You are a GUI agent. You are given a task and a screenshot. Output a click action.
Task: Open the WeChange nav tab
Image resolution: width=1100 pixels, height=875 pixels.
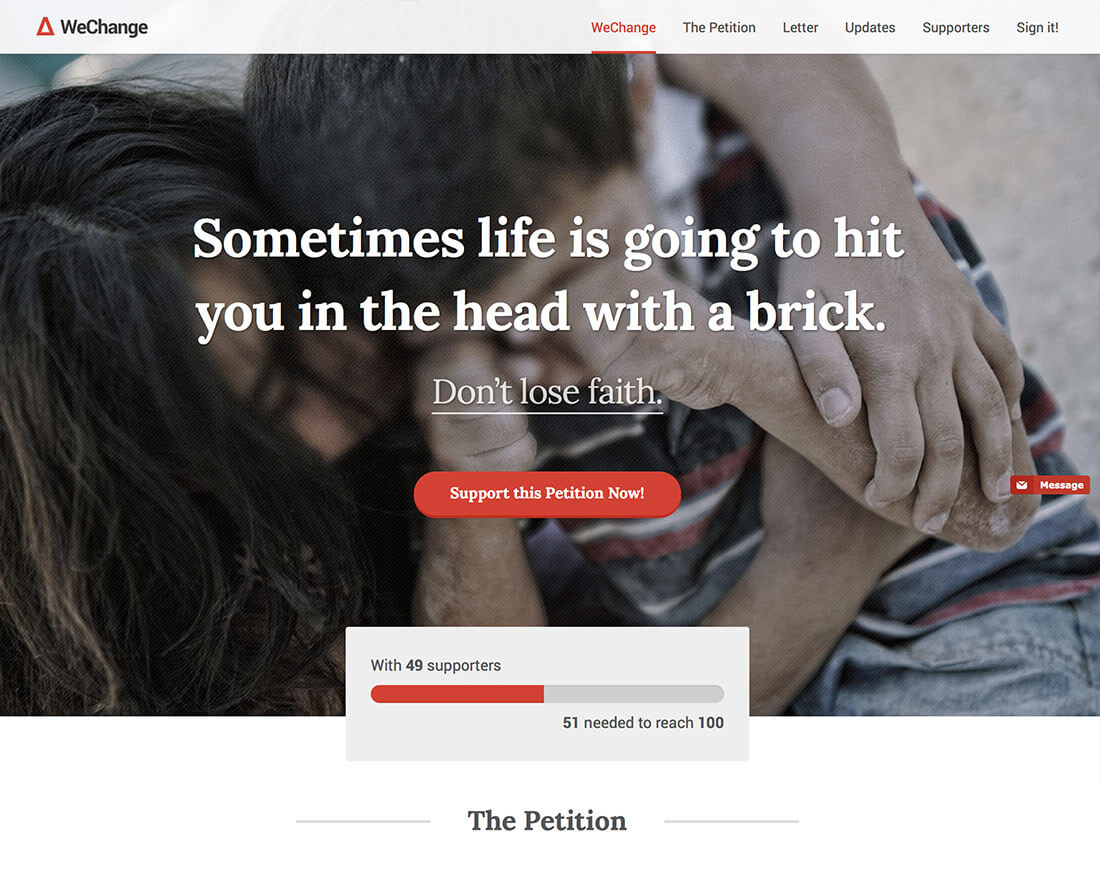[x=623, y=27]
